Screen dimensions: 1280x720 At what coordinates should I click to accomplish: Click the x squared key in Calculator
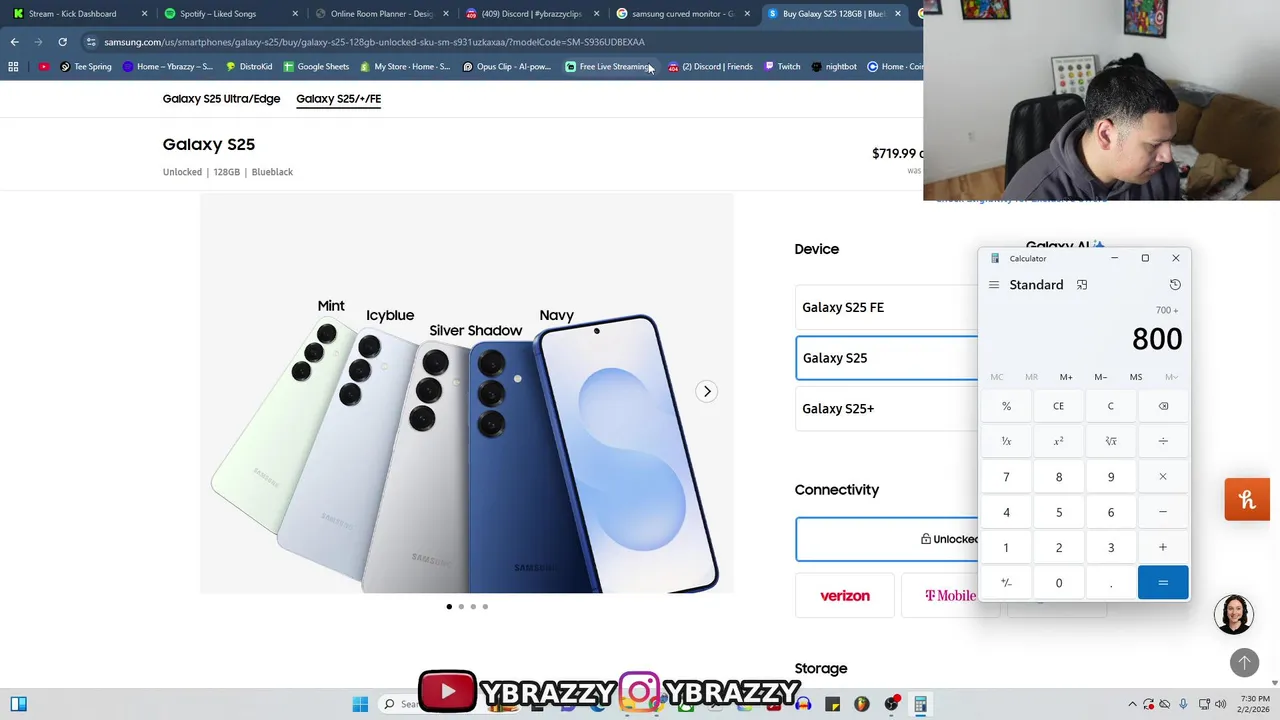point(1059,441)
